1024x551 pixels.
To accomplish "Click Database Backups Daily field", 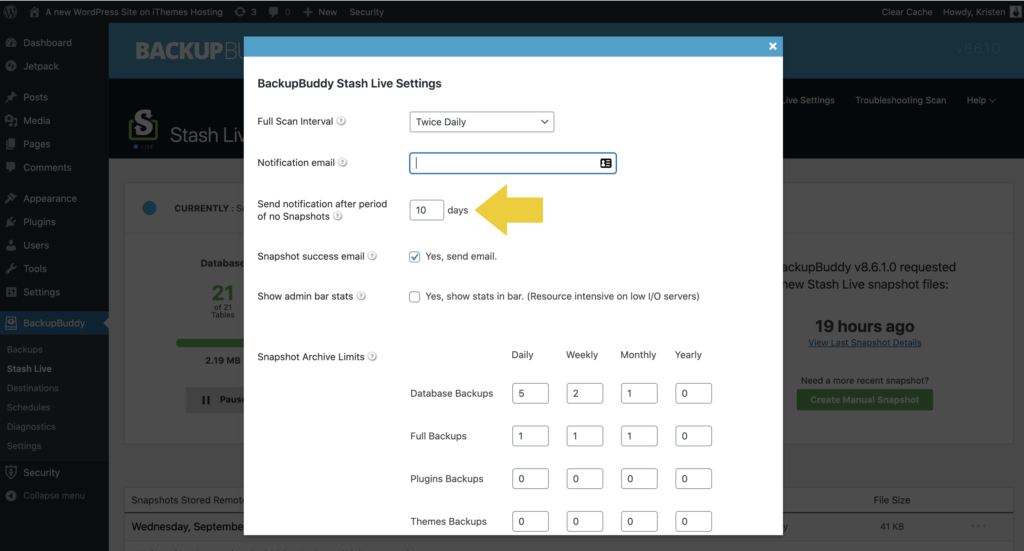I will pos(530,393).
